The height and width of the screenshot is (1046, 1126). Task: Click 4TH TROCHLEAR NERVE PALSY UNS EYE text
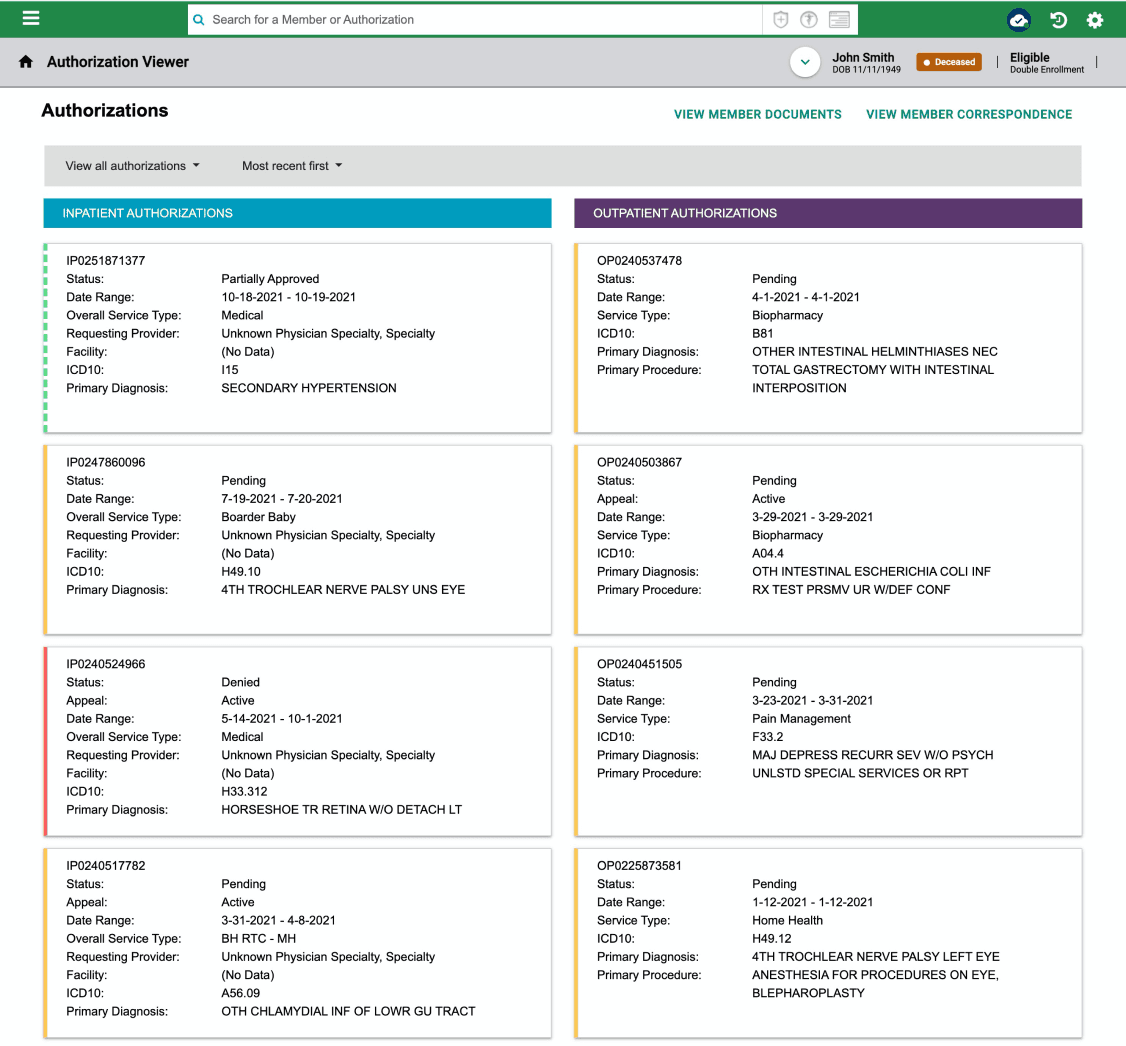coord(343,589)
